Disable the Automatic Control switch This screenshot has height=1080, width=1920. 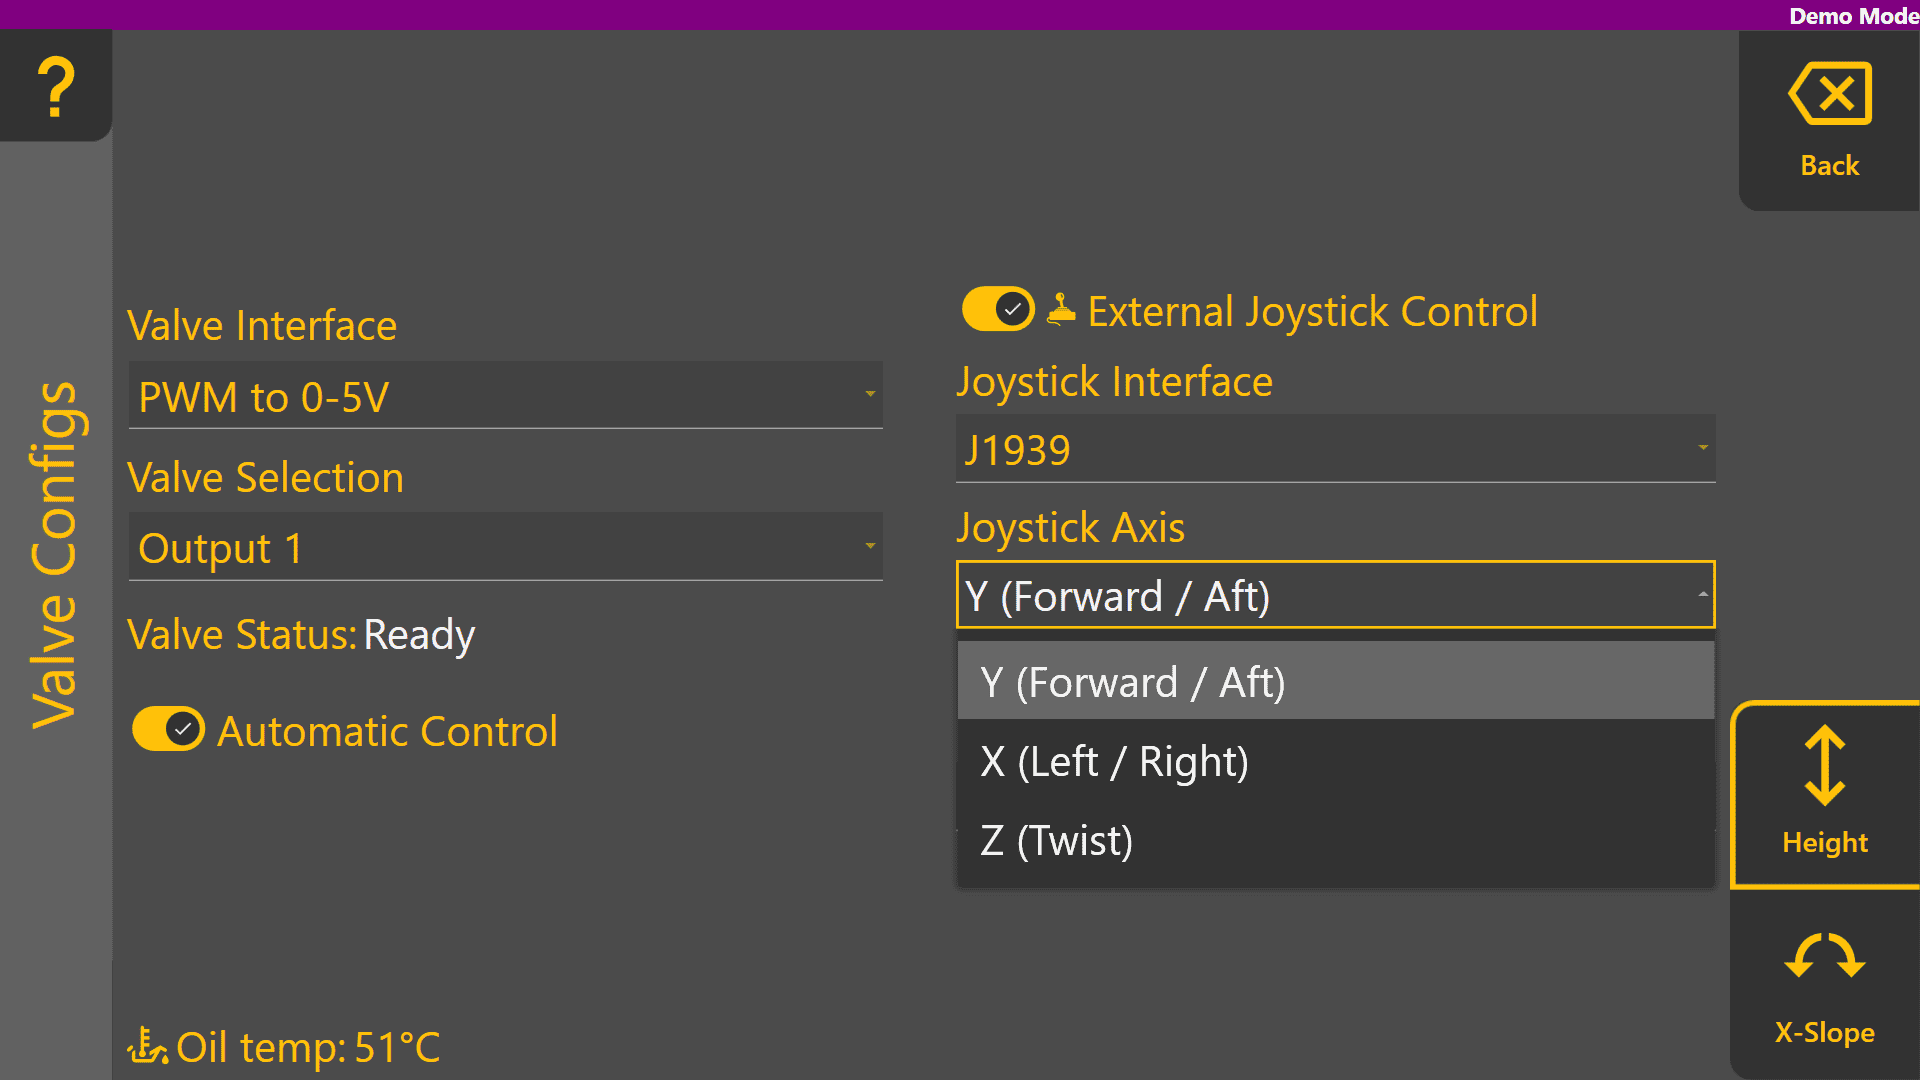[x=168, y=730]
